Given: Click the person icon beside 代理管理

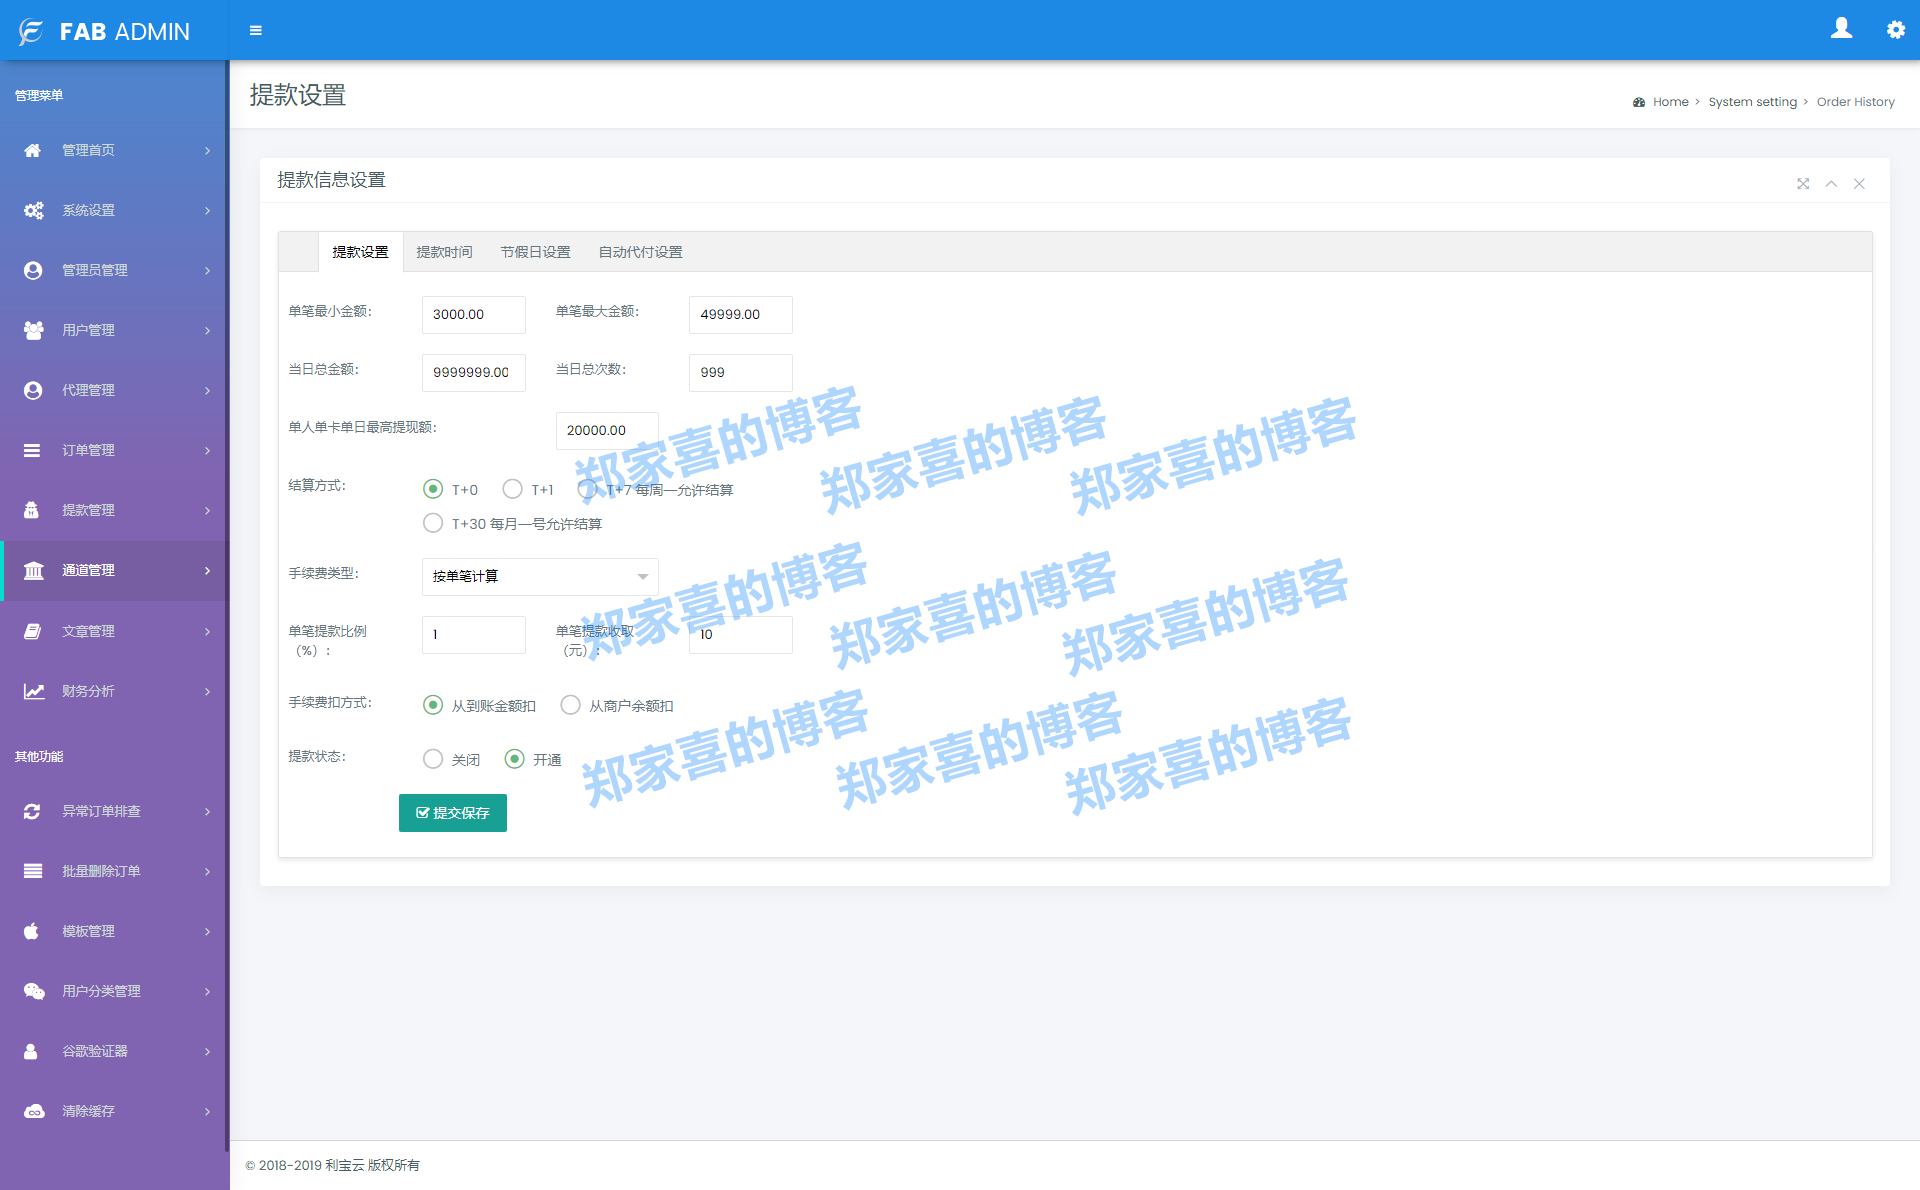Looking at the screenshot, I should point(33,390).
